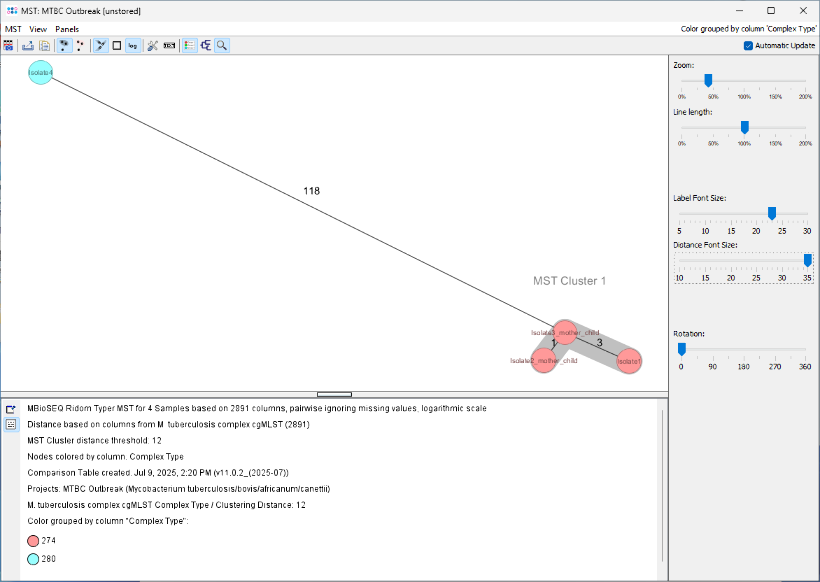Viewport: 820px width, 582px height.
Task: Open the MST menu
Action: [x=12, y=29]
